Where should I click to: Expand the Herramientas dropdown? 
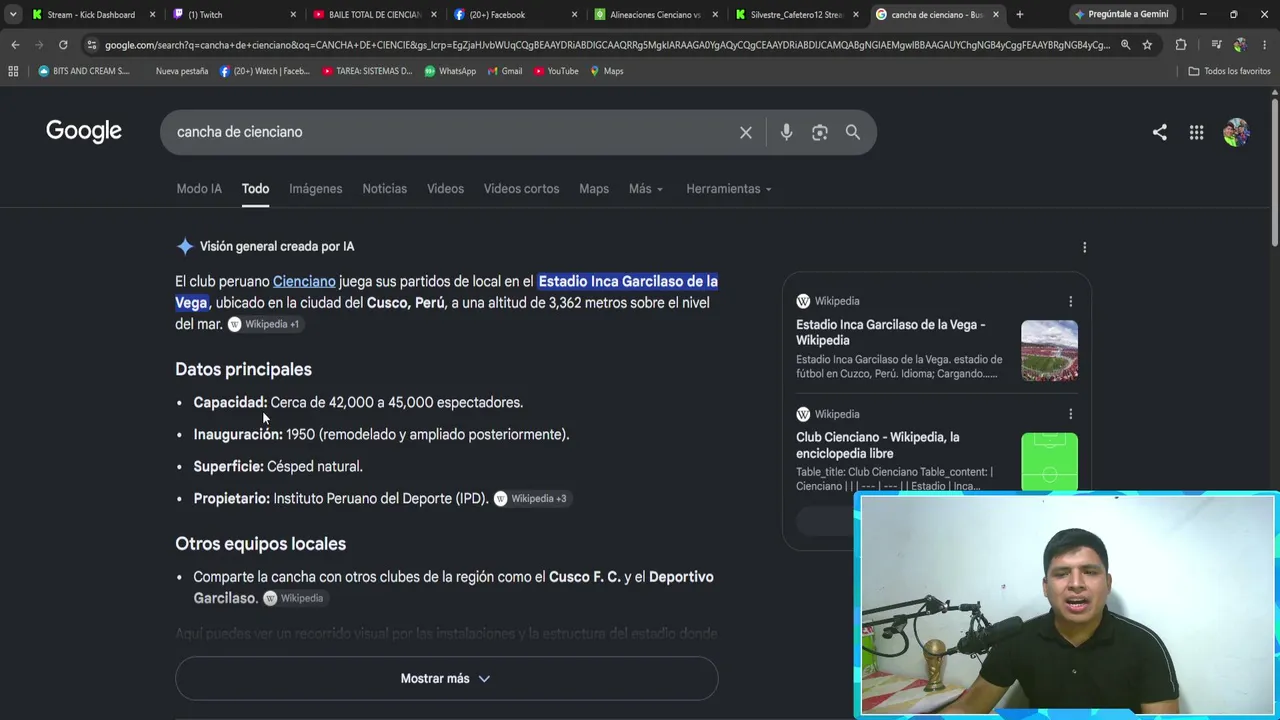[729, 189]
